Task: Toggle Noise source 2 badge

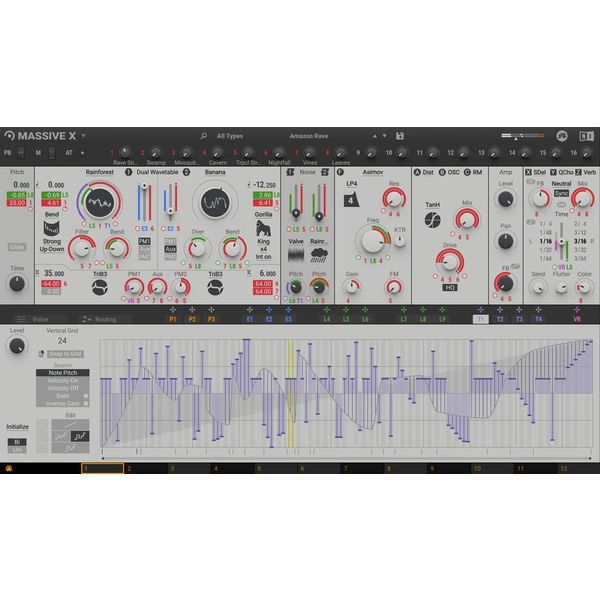Action: (x=325, y=172)
